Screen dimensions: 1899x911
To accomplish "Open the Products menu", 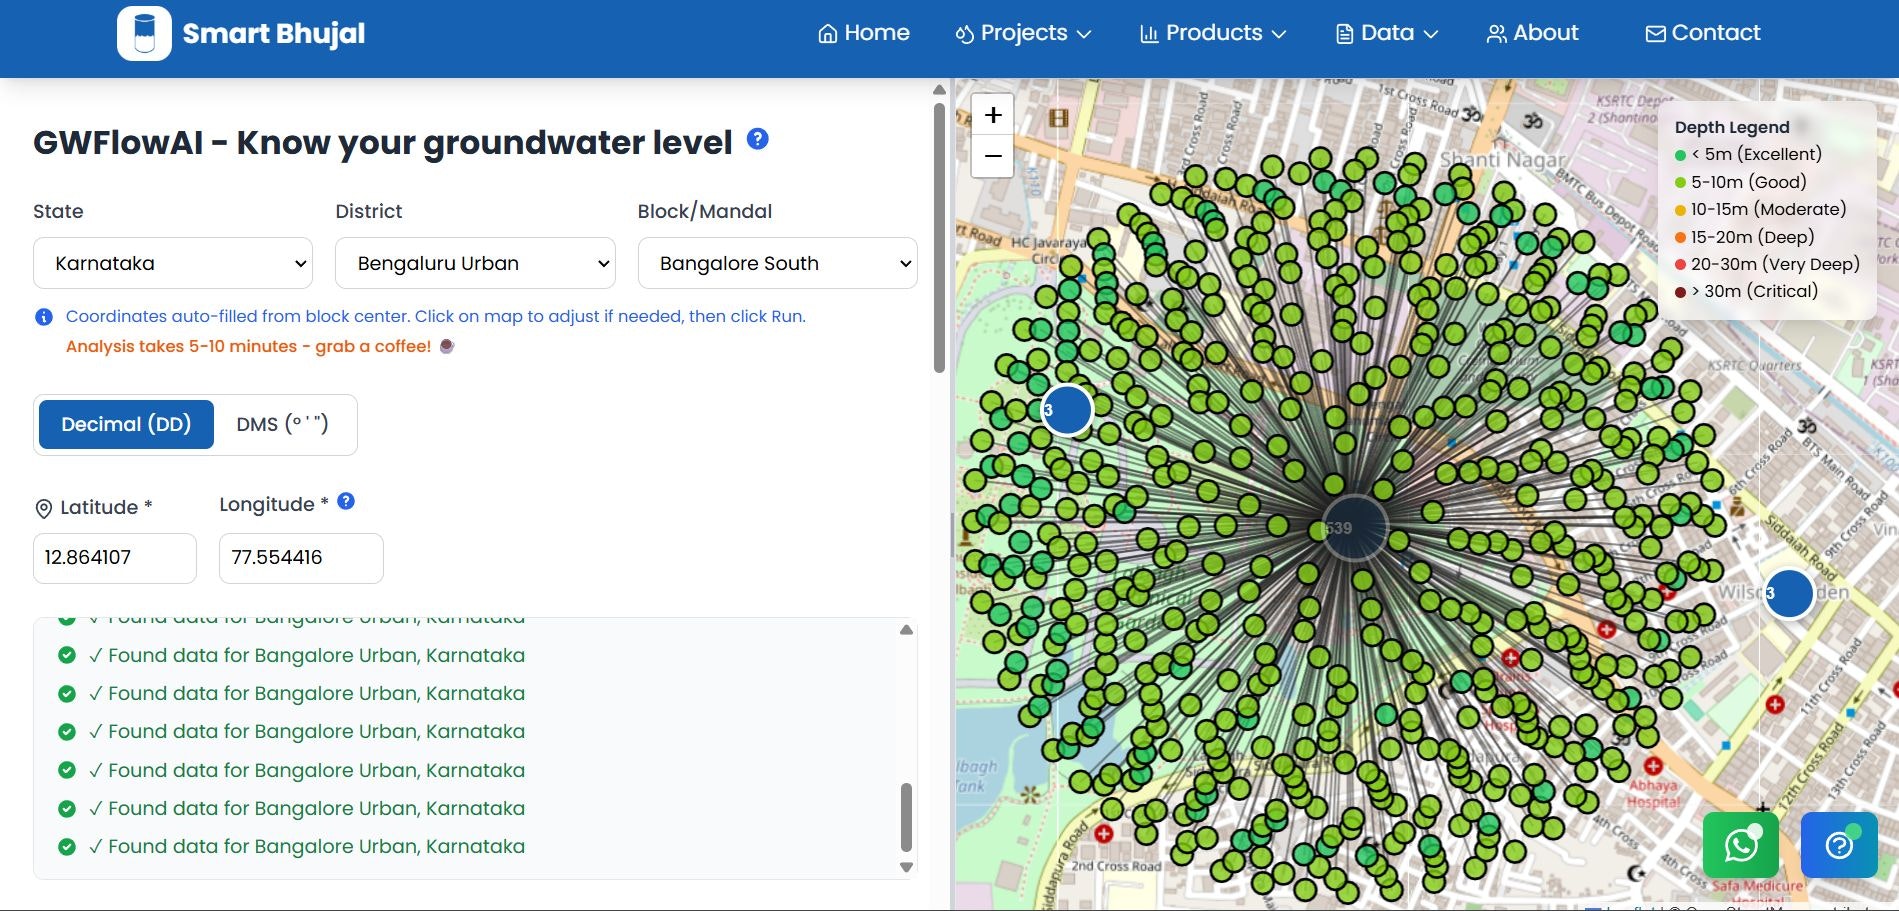I will pos(1213,33).
